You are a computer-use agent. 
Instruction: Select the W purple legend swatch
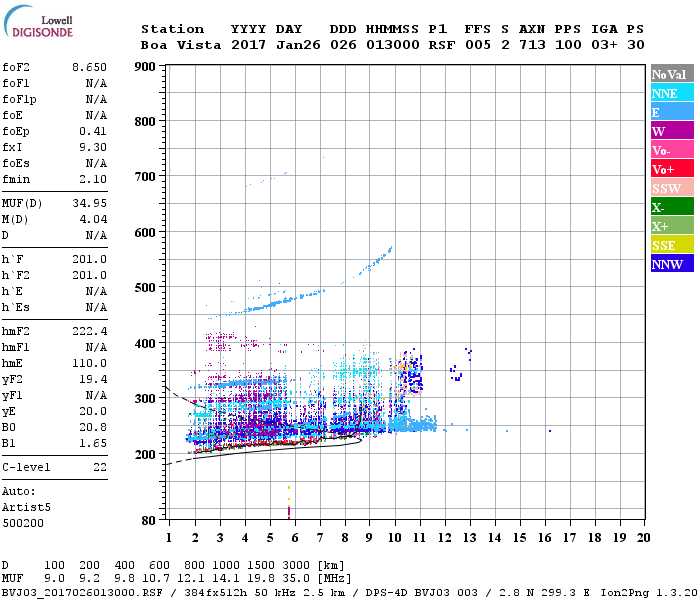(669, 131)
